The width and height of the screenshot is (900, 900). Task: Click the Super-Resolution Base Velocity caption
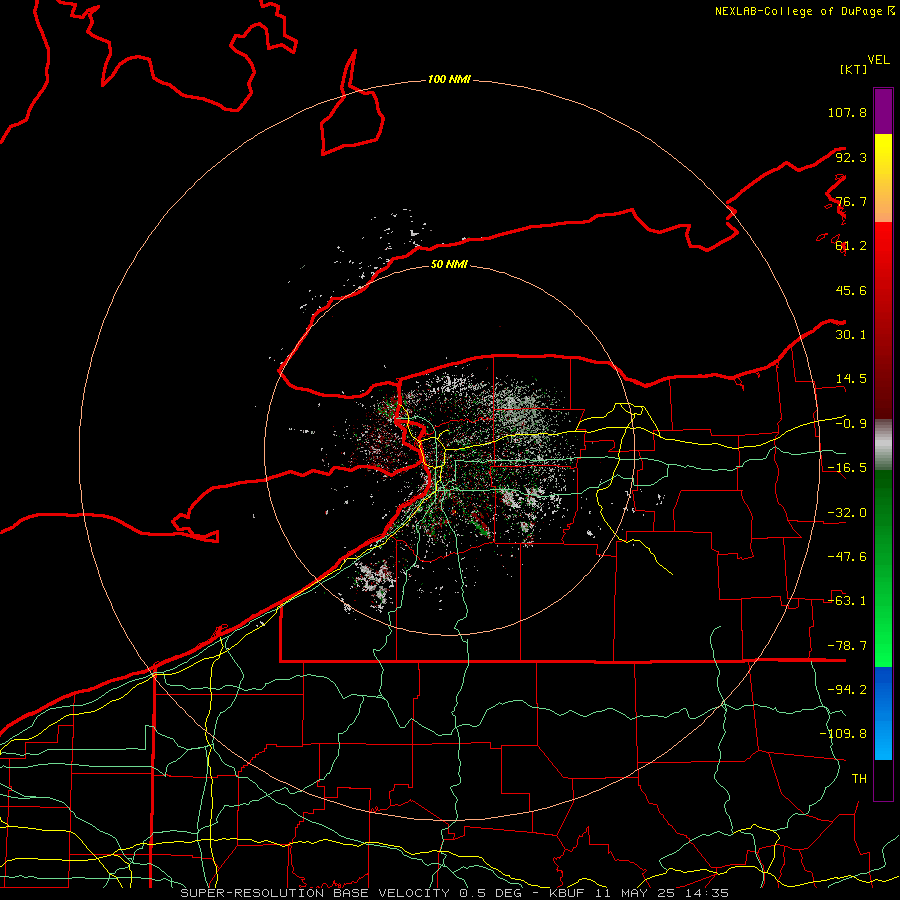click(455, 893)
